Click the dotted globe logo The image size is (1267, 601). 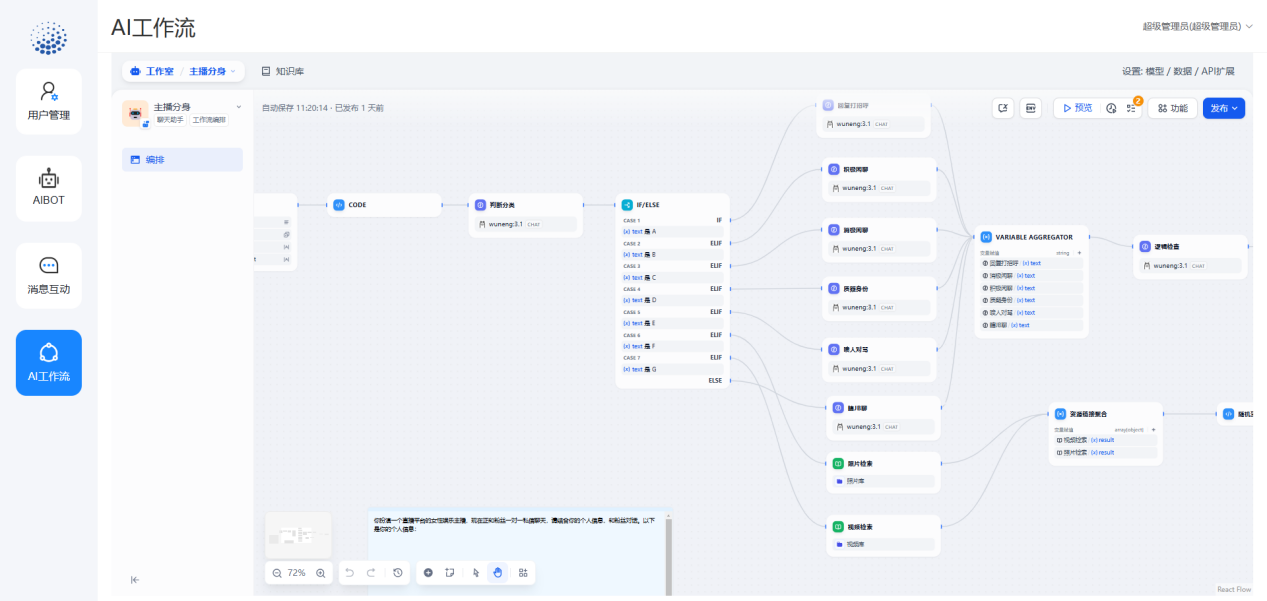pyautogui.click(x=48, y=37)
